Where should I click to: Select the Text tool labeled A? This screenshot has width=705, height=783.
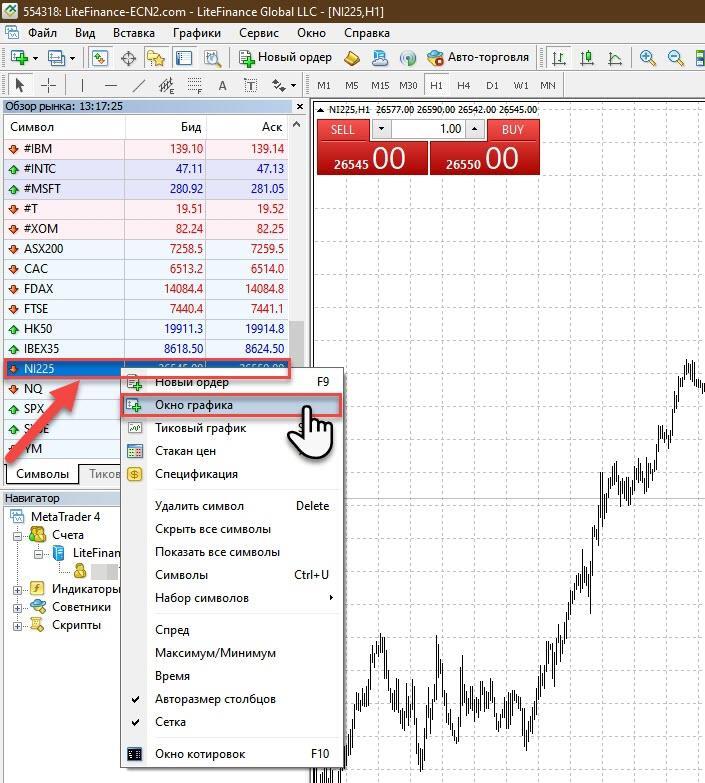tap(223, 85)
